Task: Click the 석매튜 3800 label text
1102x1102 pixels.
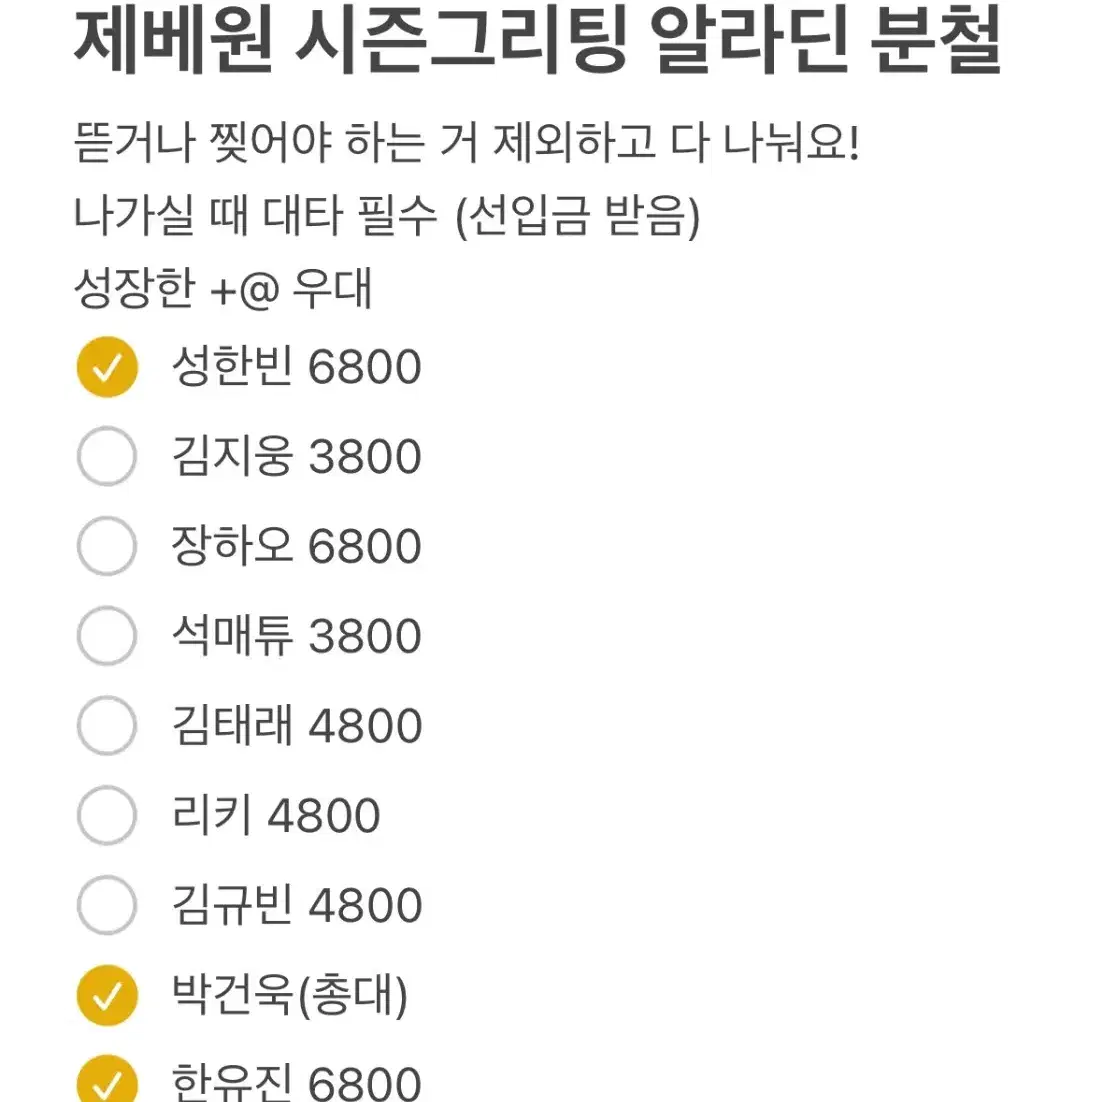Action: [x=297, y=636]
